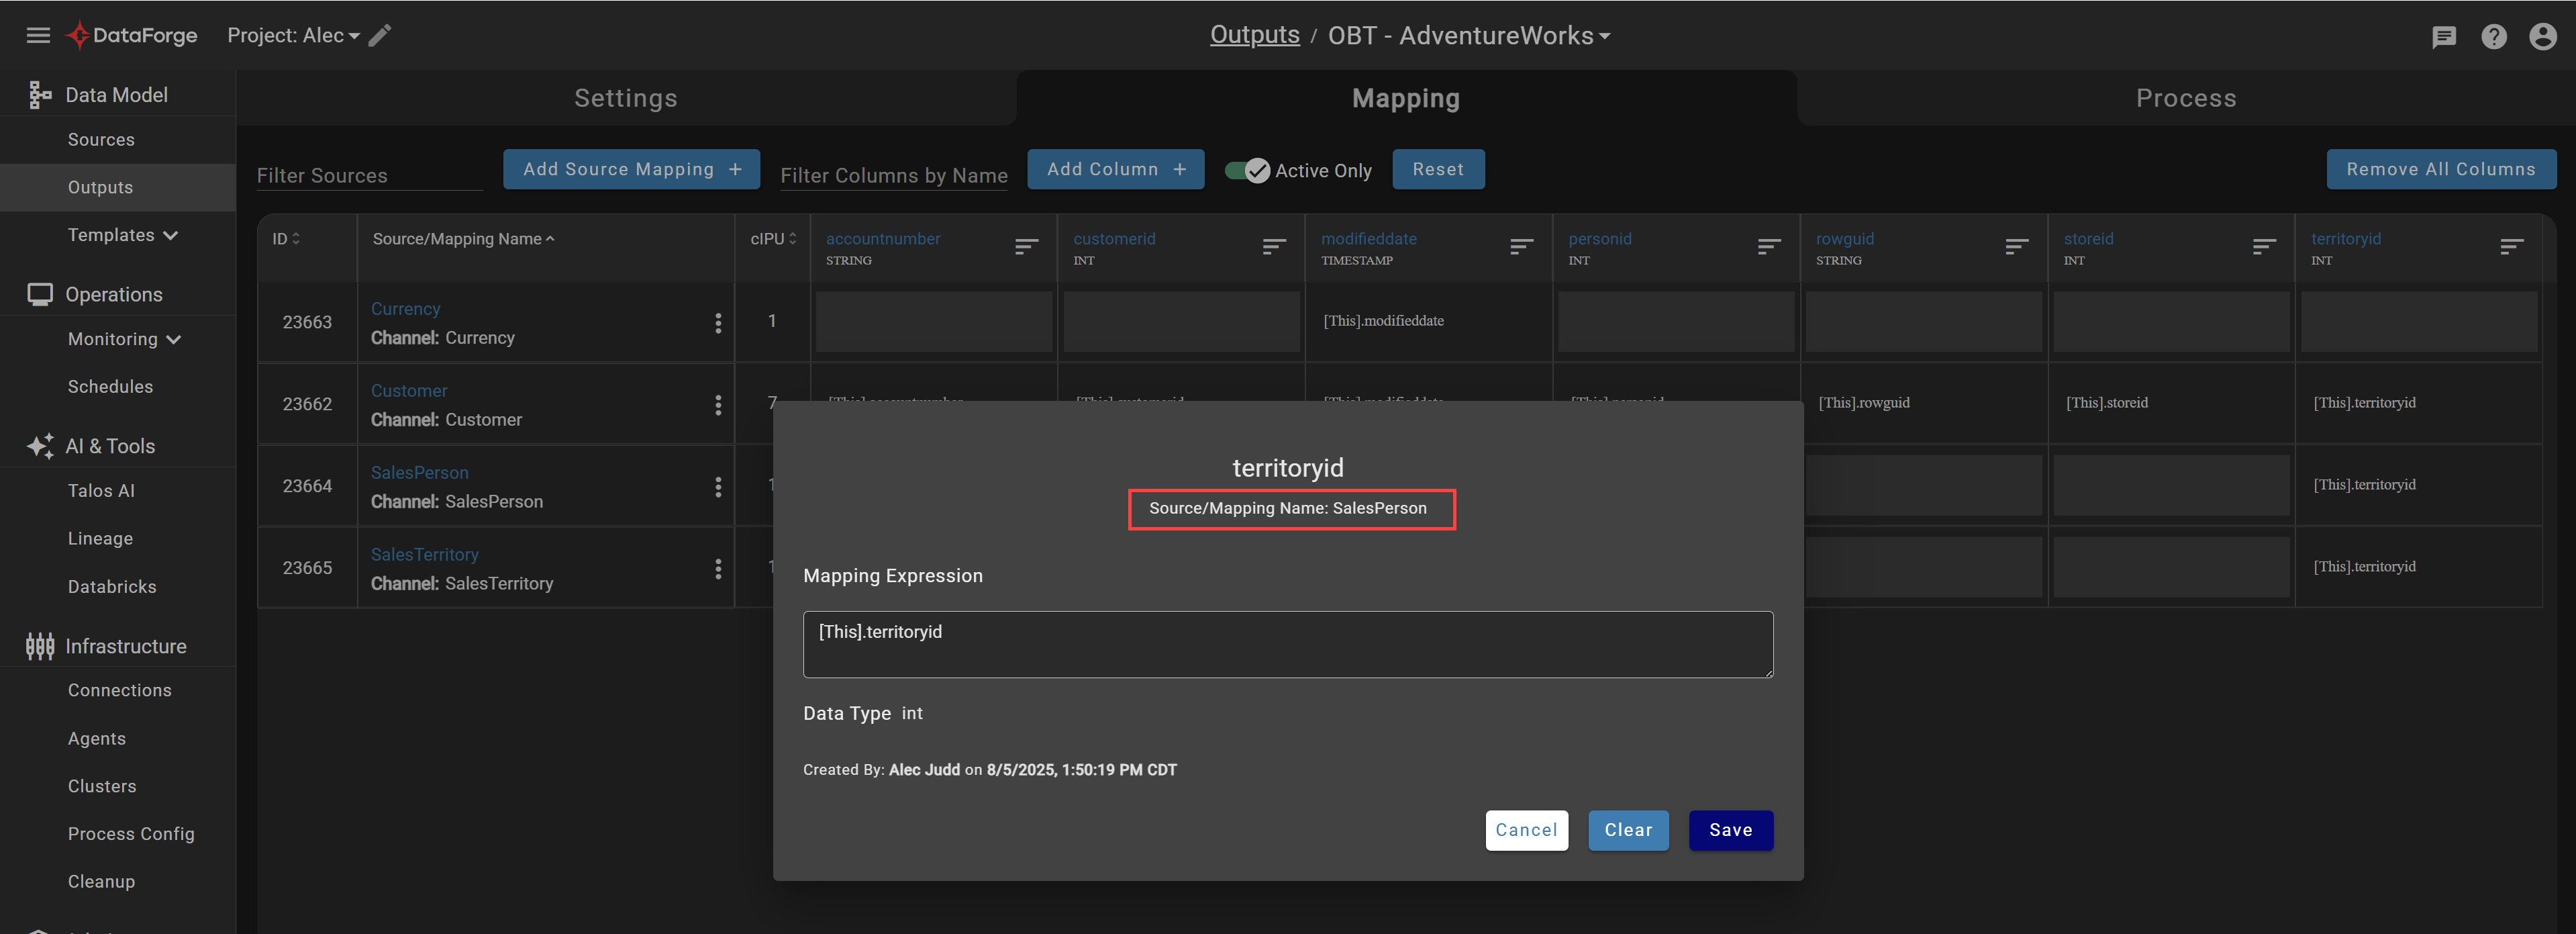Open the kebab menu on the Currency row
Image resolution: width=2576 pixels, height=934 pixels.
point(718,322)
